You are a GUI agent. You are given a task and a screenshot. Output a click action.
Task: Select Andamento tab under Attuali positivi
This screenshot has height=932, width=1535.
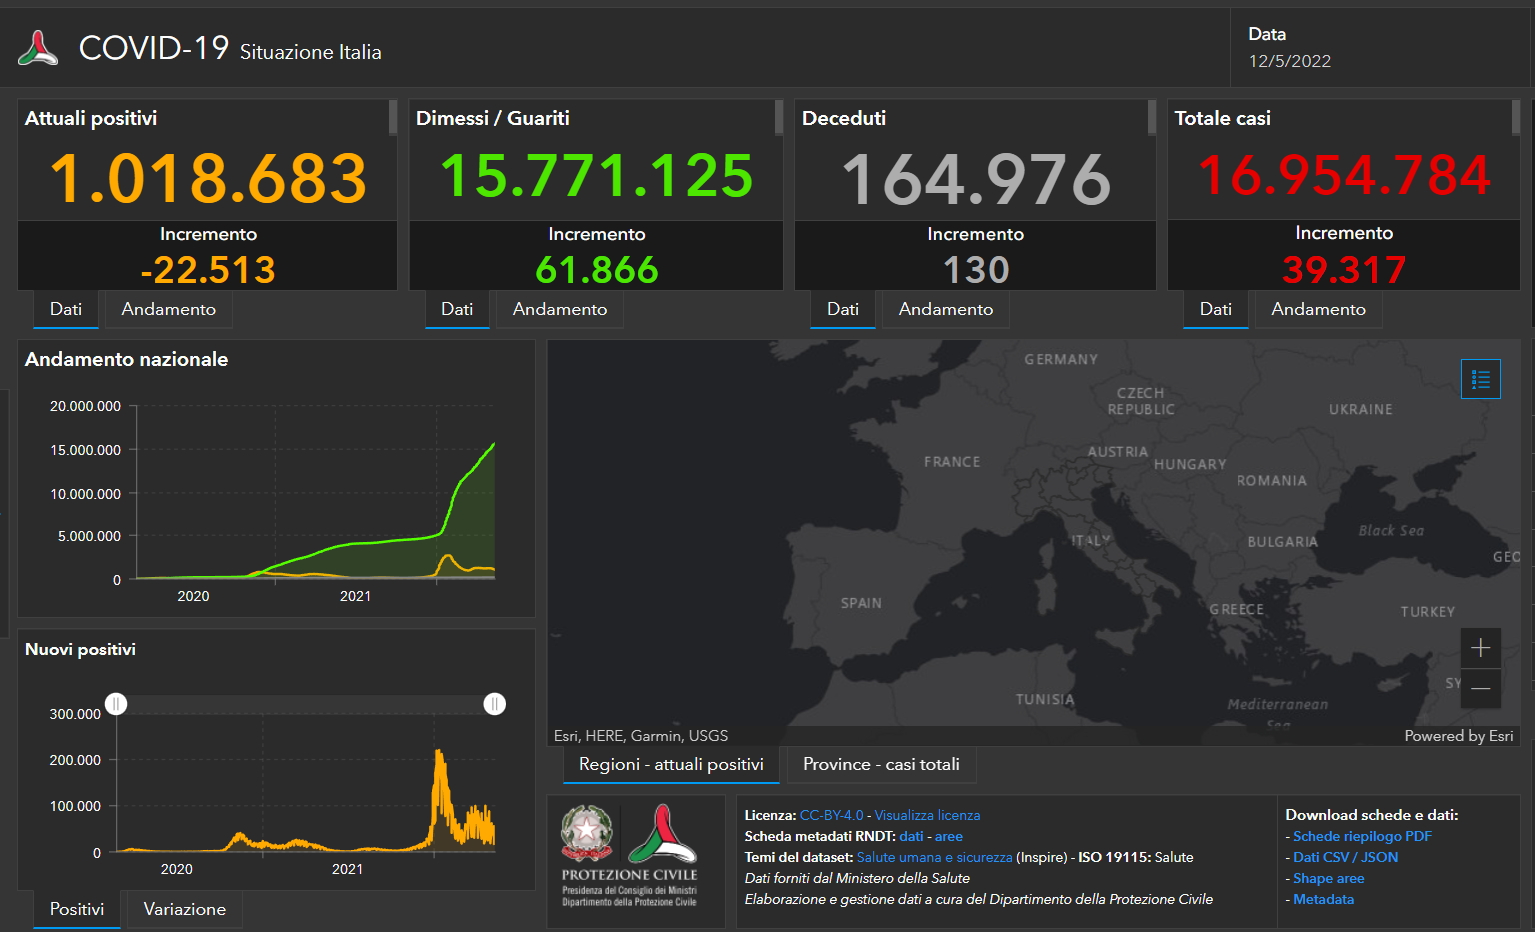click(169, 309)
